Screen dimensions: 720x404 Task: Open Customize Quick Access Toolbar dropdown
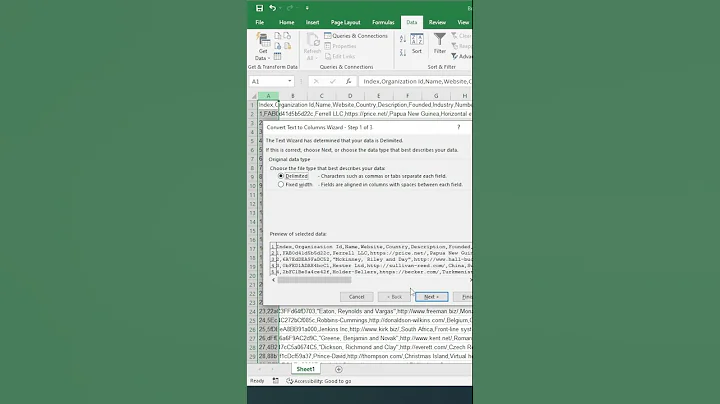coord(307,8)
